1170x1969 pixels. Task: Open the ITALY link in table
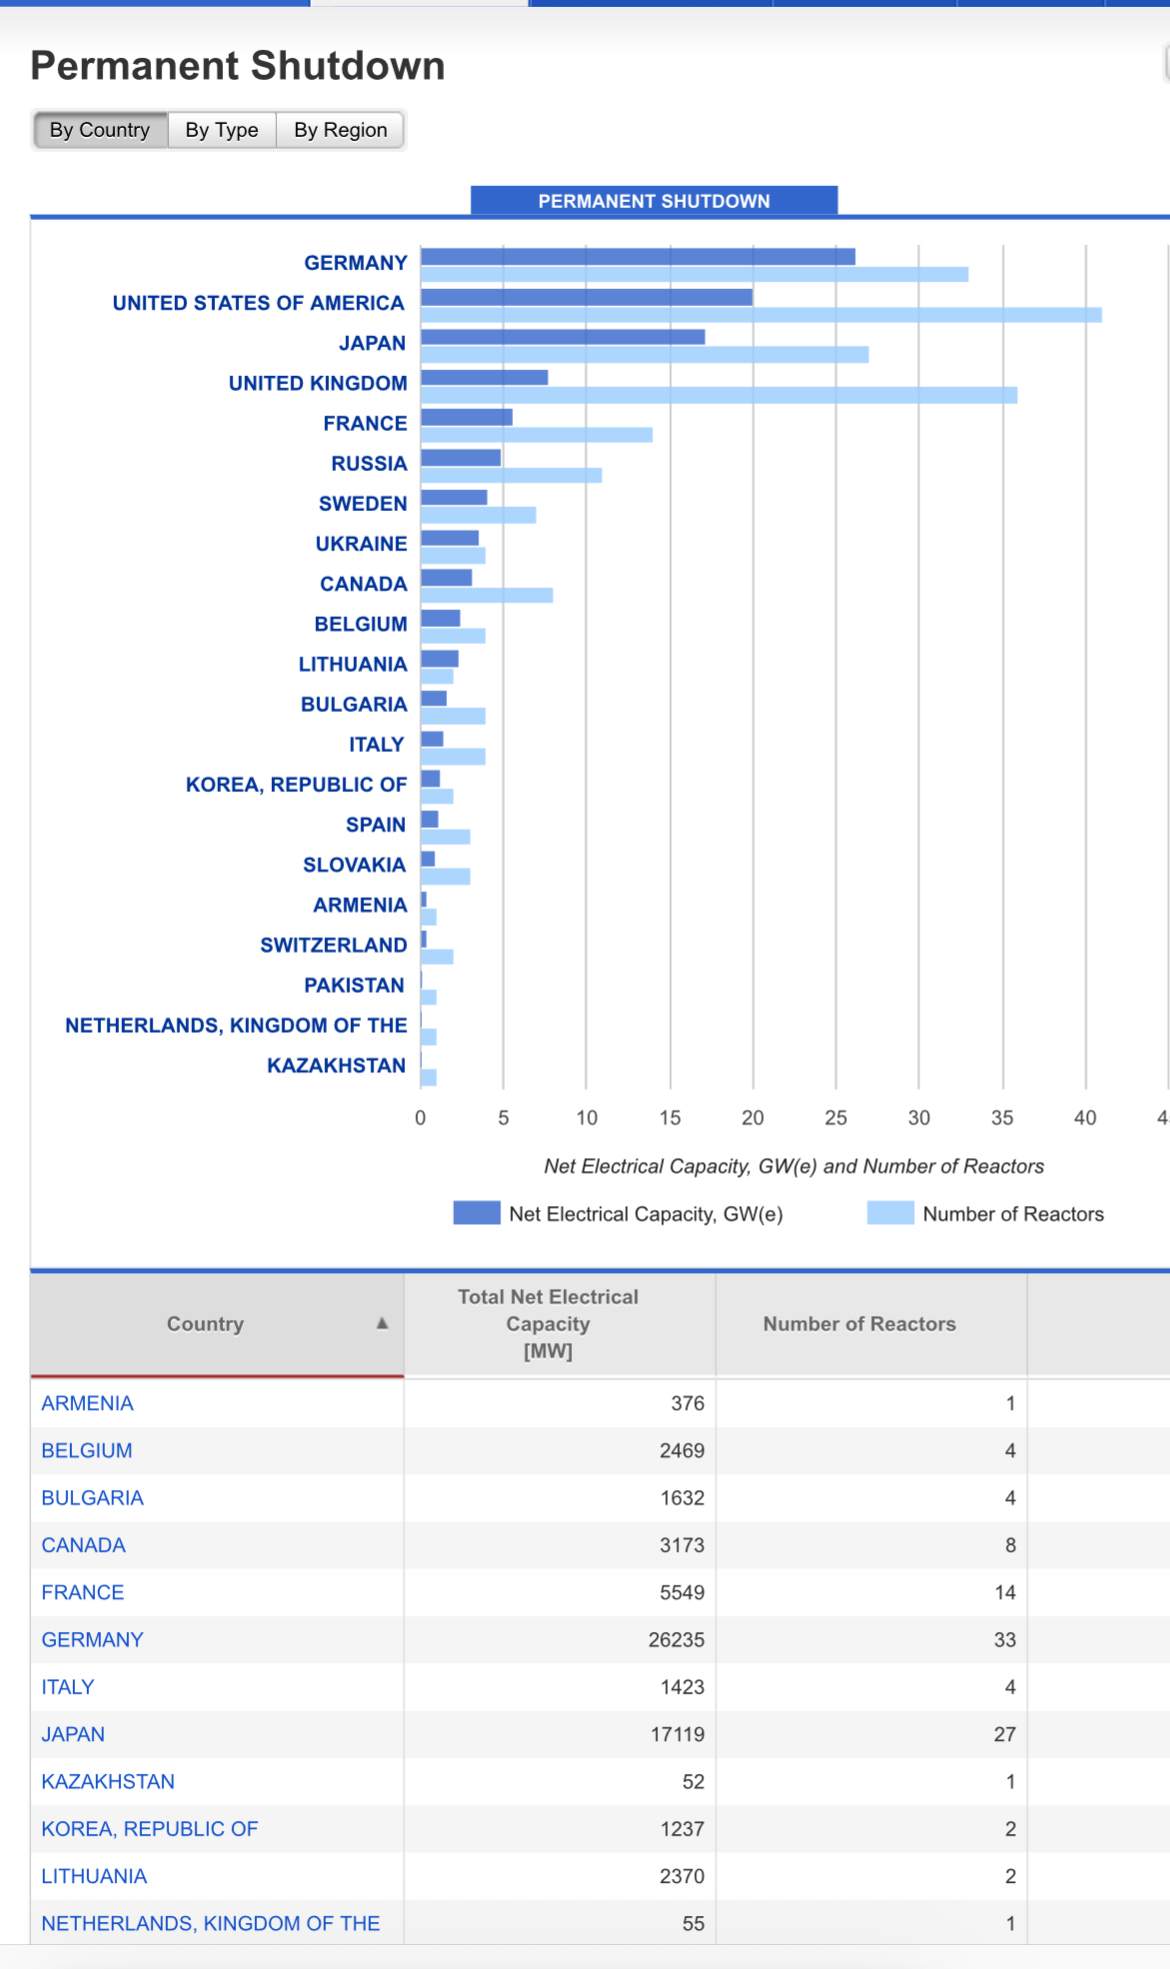click(x=68, y=1687)
